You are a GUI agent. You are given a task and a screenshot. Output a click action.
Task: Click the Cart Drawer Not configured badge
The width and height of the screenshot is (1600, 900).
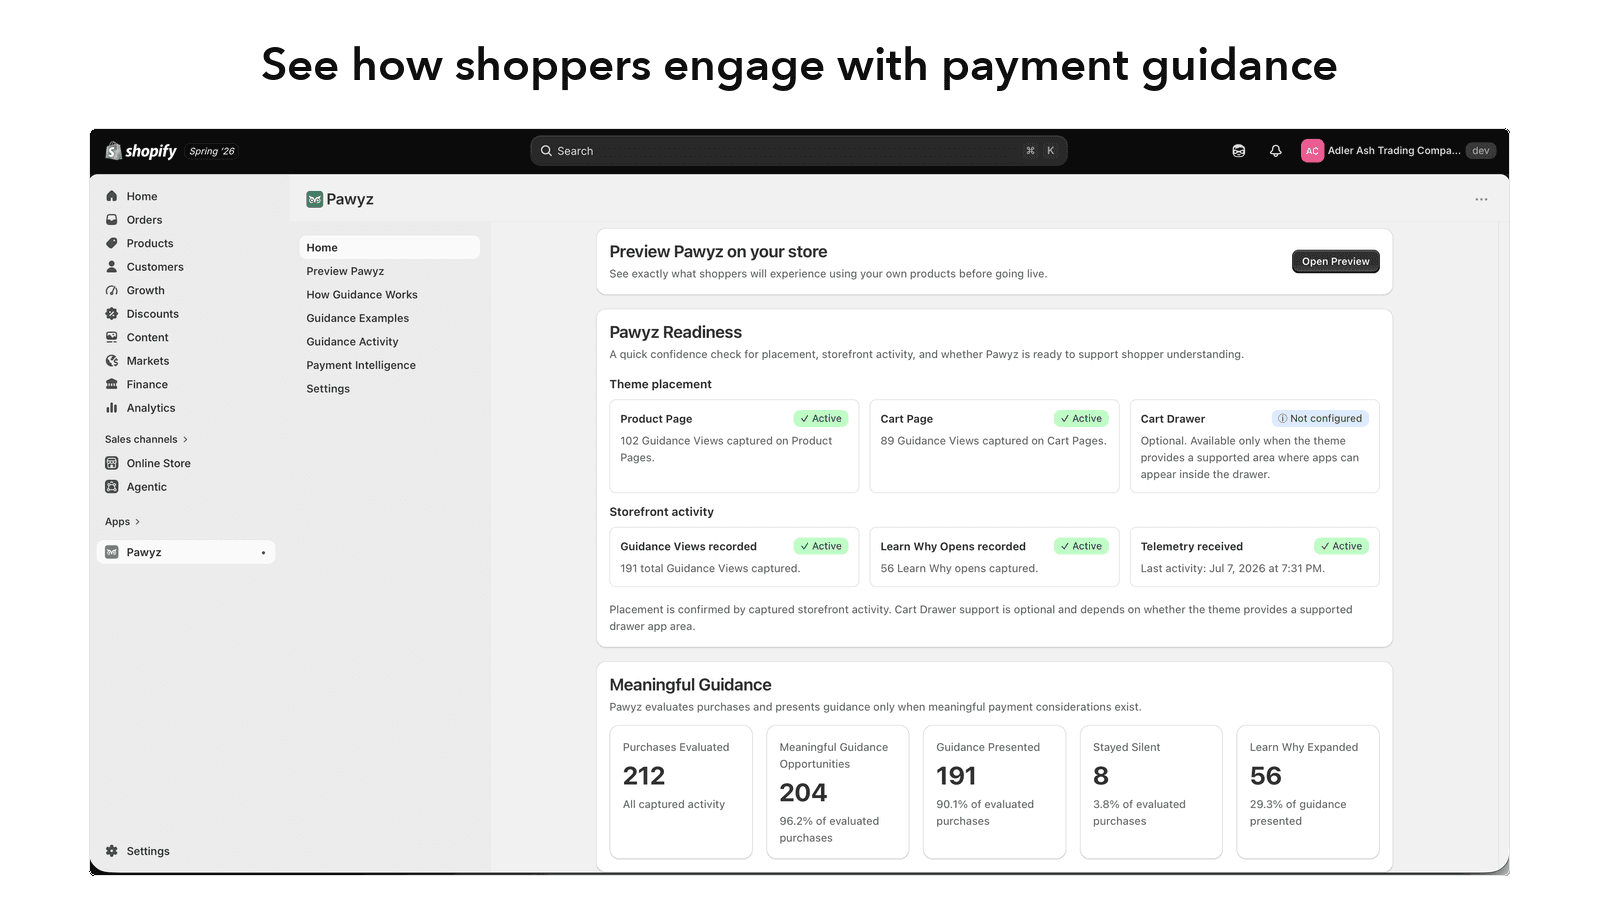[x=1320, y=419]
